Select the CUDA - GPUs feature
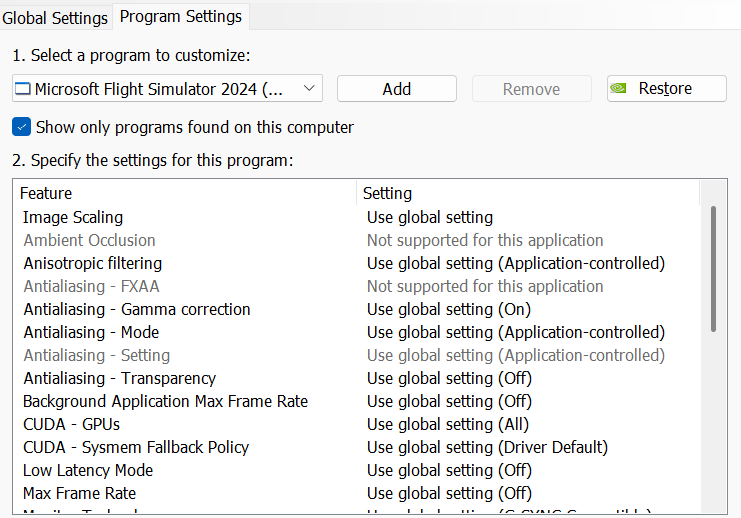This screenshot has width=741, height=518. (71, 424)
